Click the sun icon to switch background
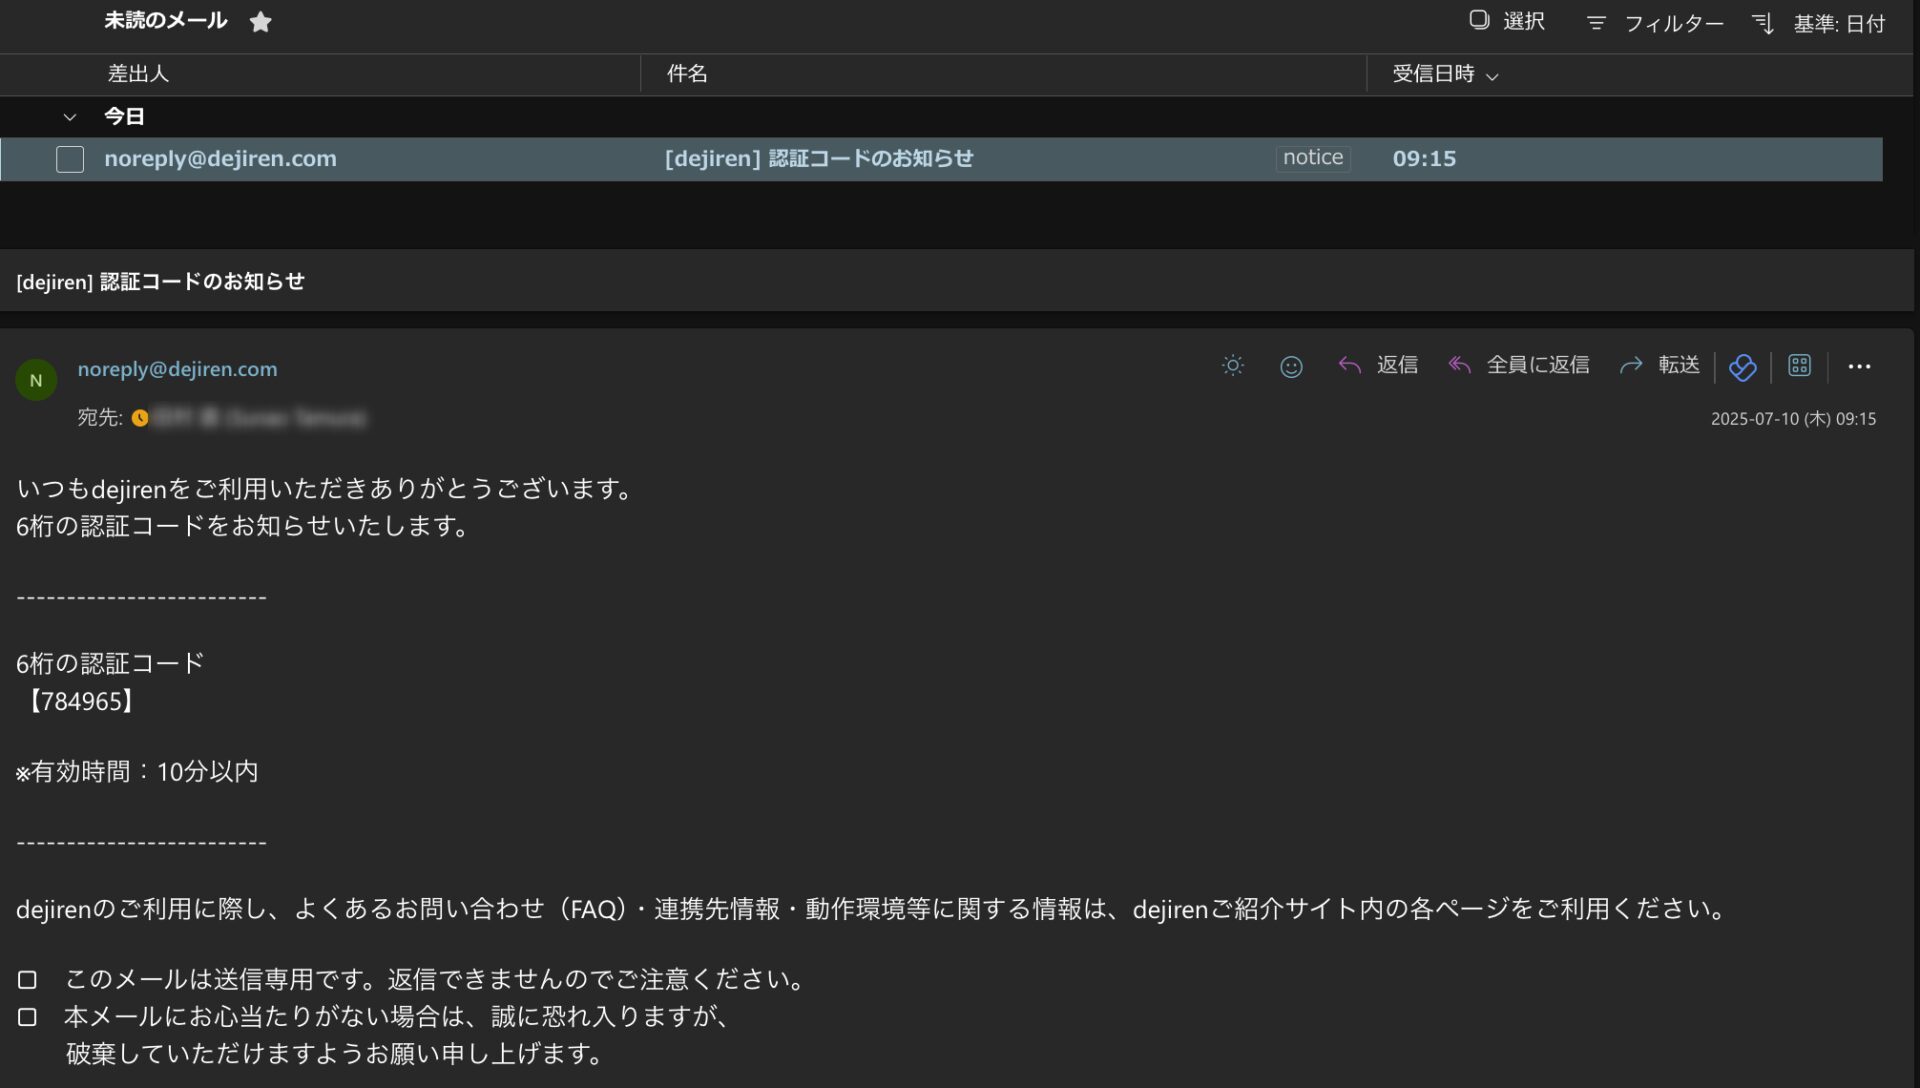This screenshot has height=1088, width=1920. coord(1232,366)
